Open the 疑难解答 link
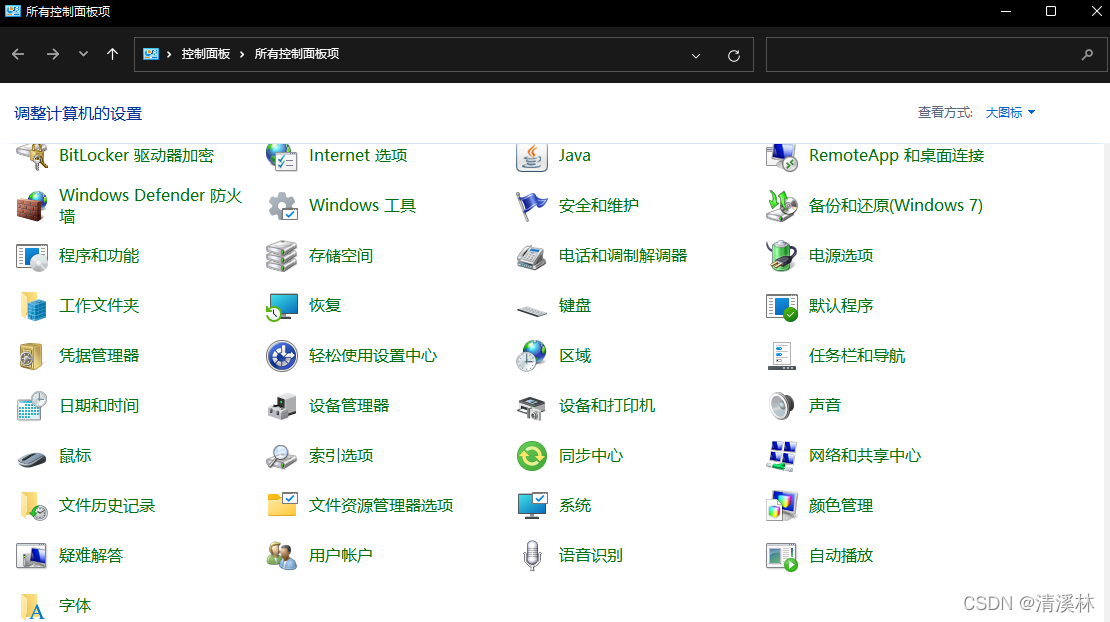The height and width of the screenshot is (622, 1110). 91,555
